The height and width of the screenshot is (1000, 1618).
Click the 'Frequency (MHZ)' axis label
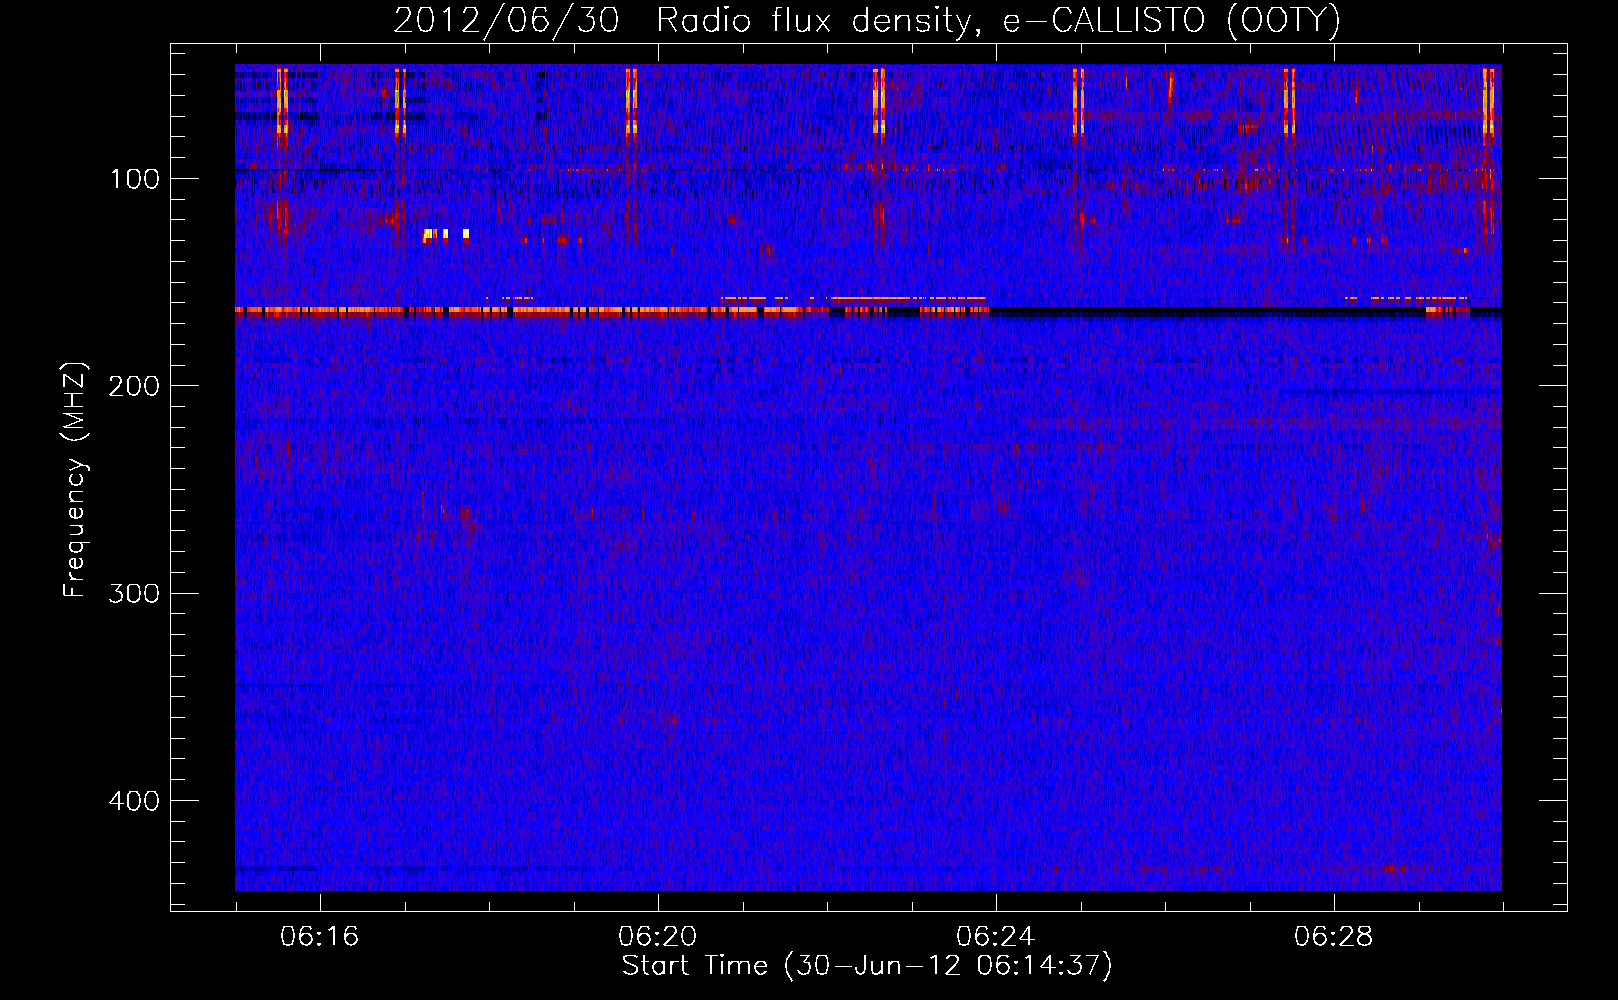tap(75, 480)
